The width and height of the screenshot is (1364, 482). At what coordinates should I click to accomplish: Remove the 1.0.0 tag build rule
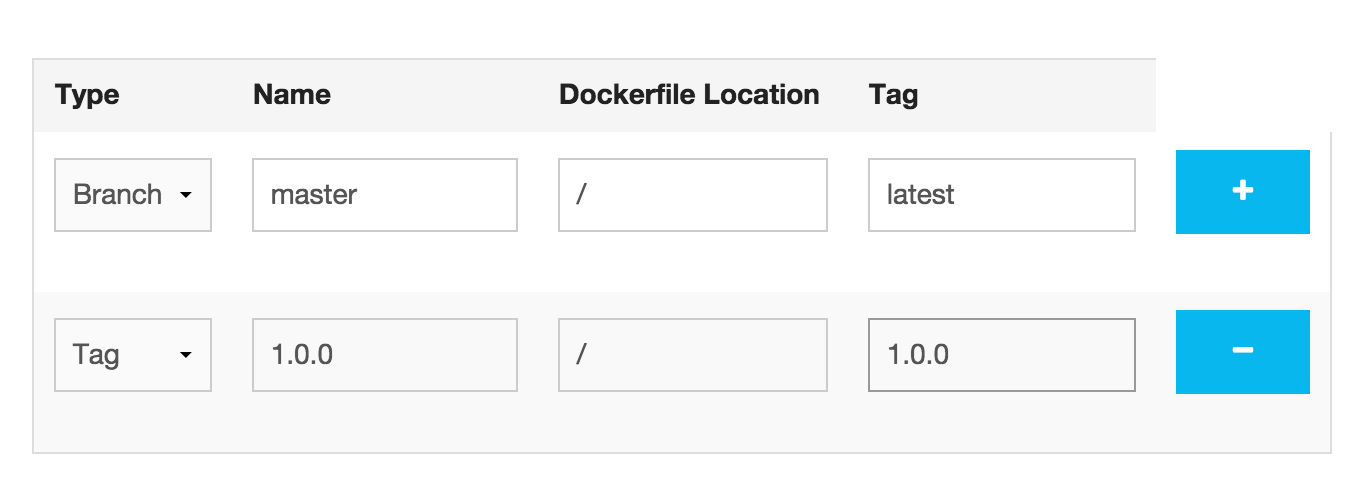tap(1242, 352)
